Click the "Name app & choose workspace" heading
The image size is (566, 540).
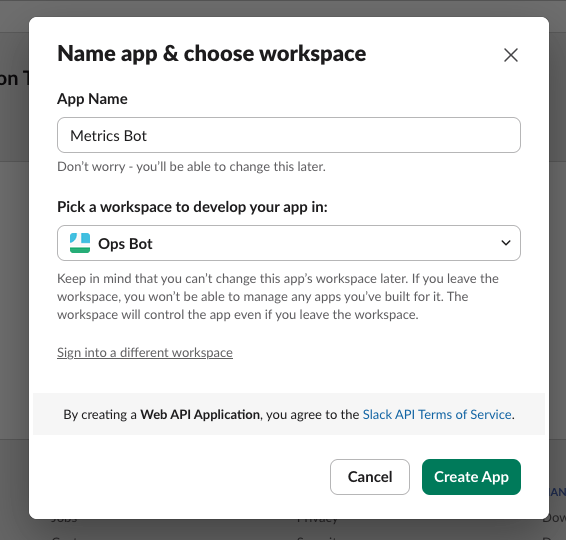212,54
